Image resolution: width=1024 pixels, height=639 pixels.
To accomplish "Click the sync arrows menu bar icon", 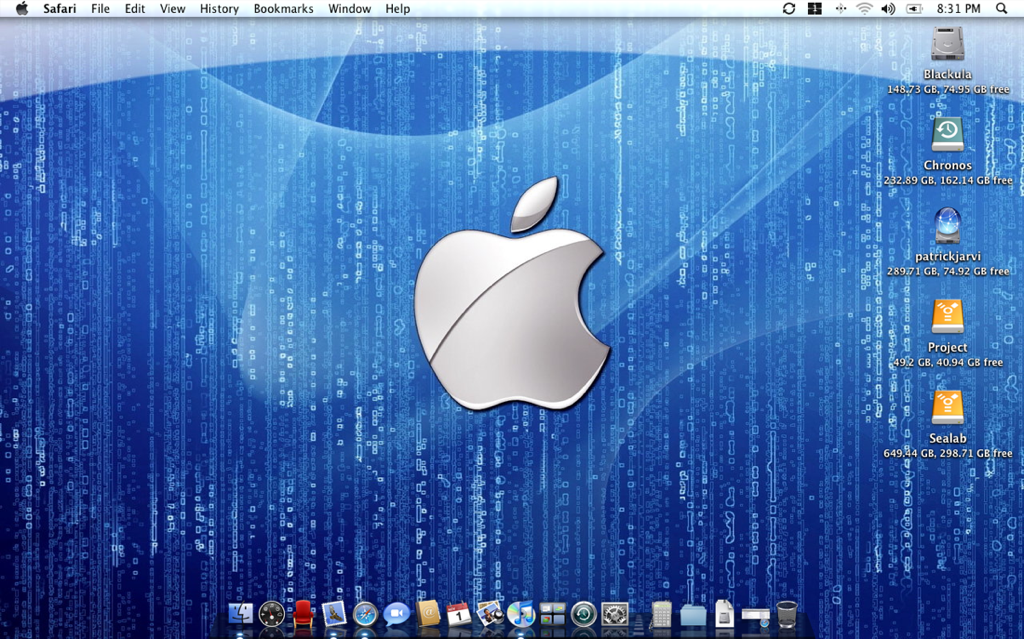I will click(x=789, y=8).
